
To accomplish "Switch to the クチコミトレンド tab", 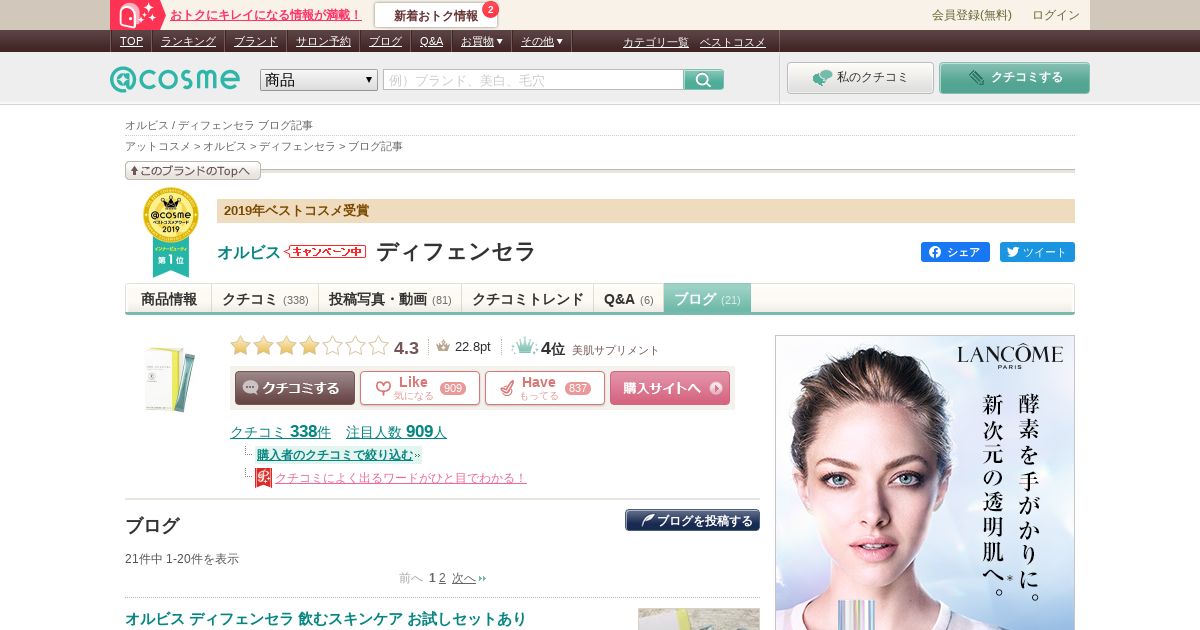I will pos(527,299).
